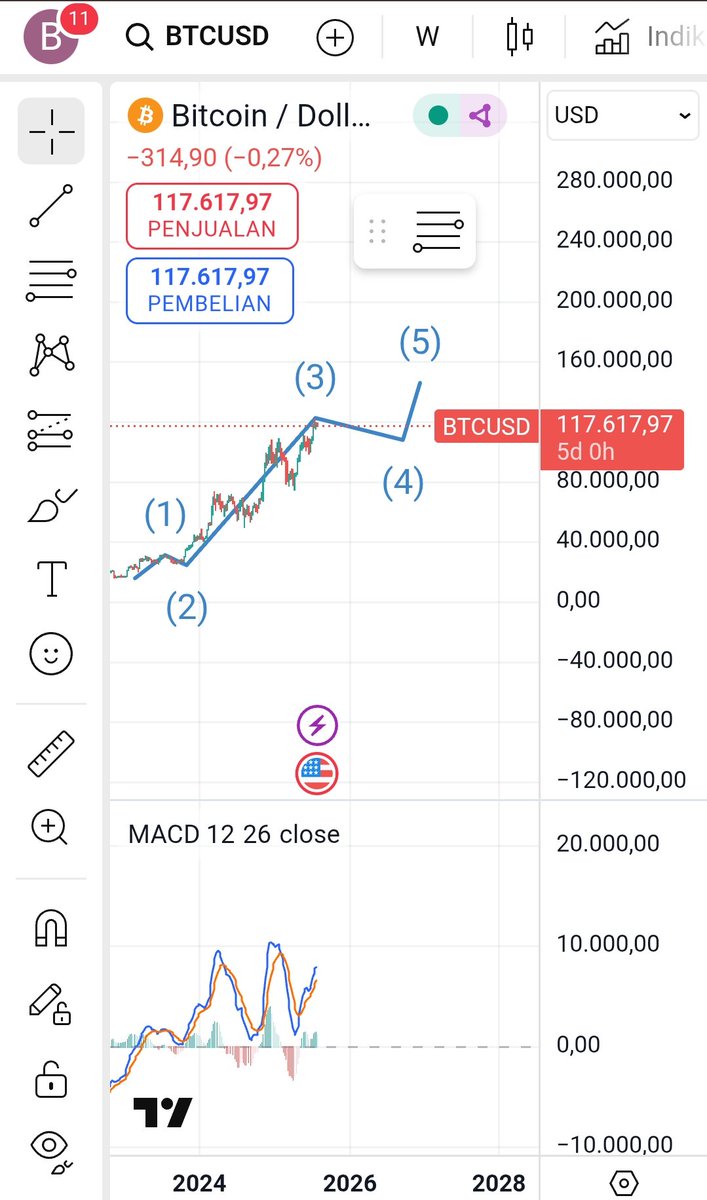Click the purple share nodes icon
Screen dimensions: 707x1200
[481, 116]
